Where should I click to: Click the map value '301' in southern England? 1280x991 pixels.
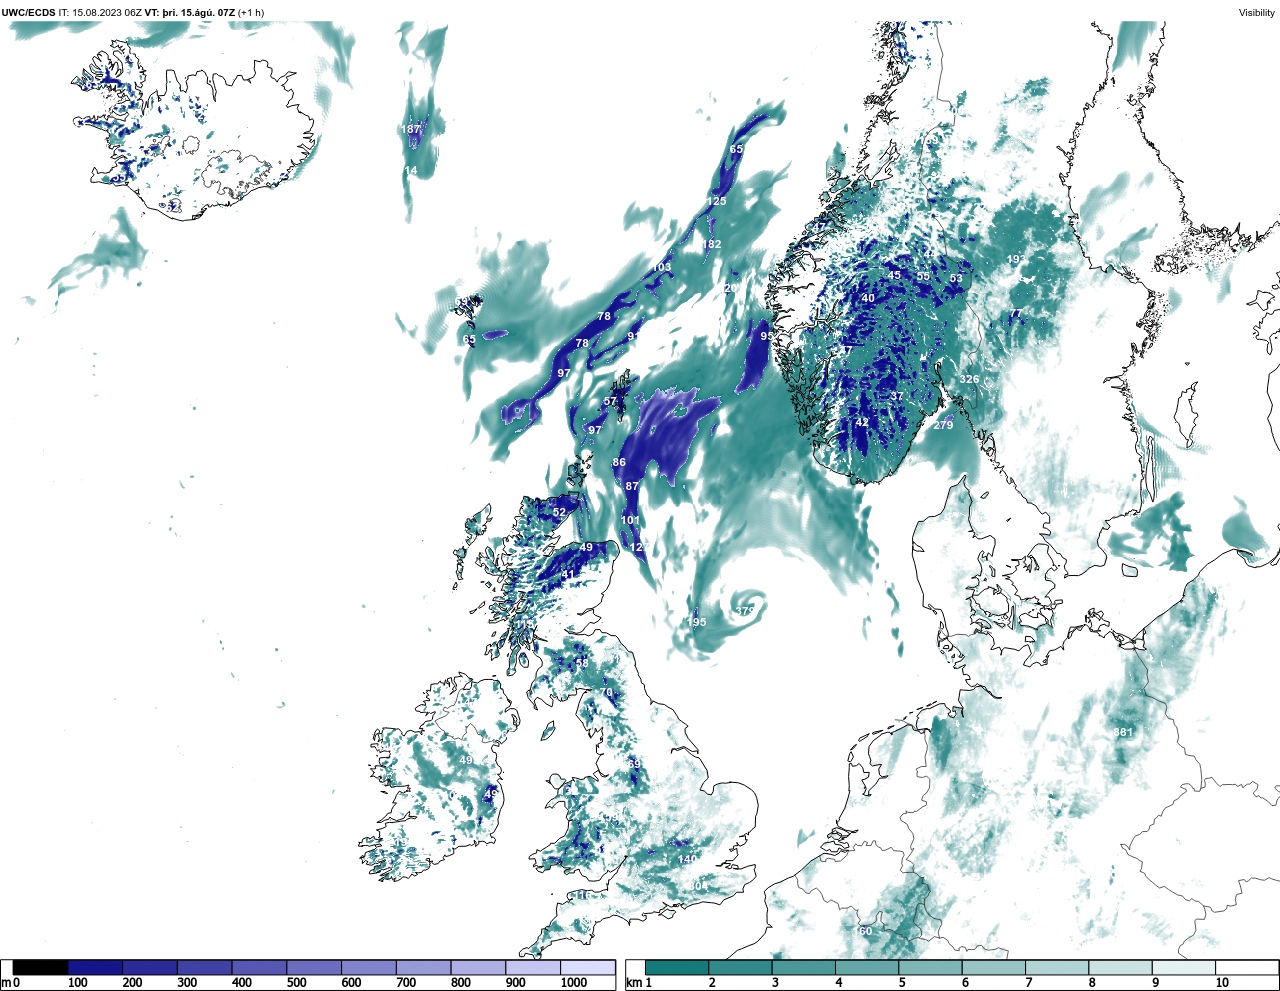(698, 885)
